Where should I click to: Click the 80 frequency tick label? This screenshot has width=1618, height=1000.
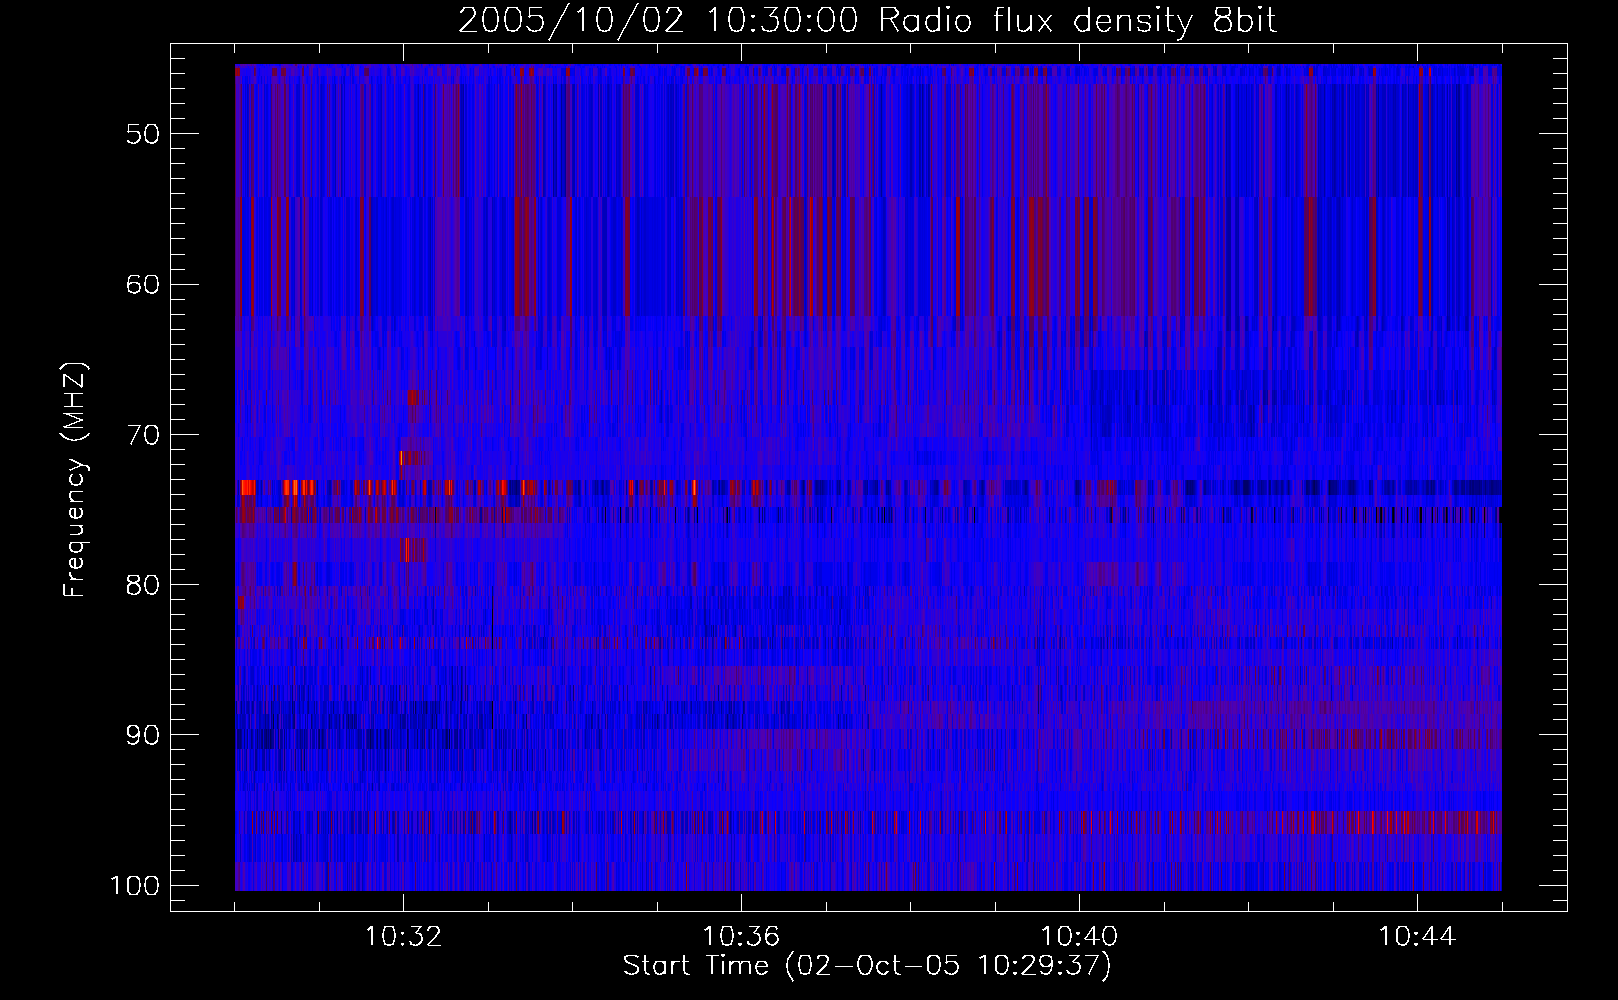[143, 585]
